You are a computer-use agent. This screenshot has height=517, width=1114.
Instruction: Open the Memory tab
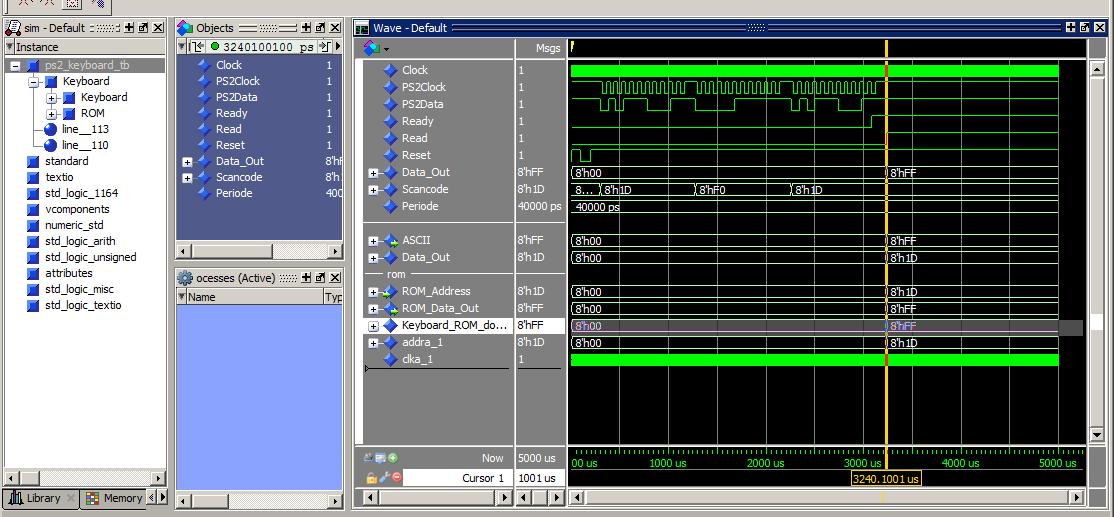114,498
